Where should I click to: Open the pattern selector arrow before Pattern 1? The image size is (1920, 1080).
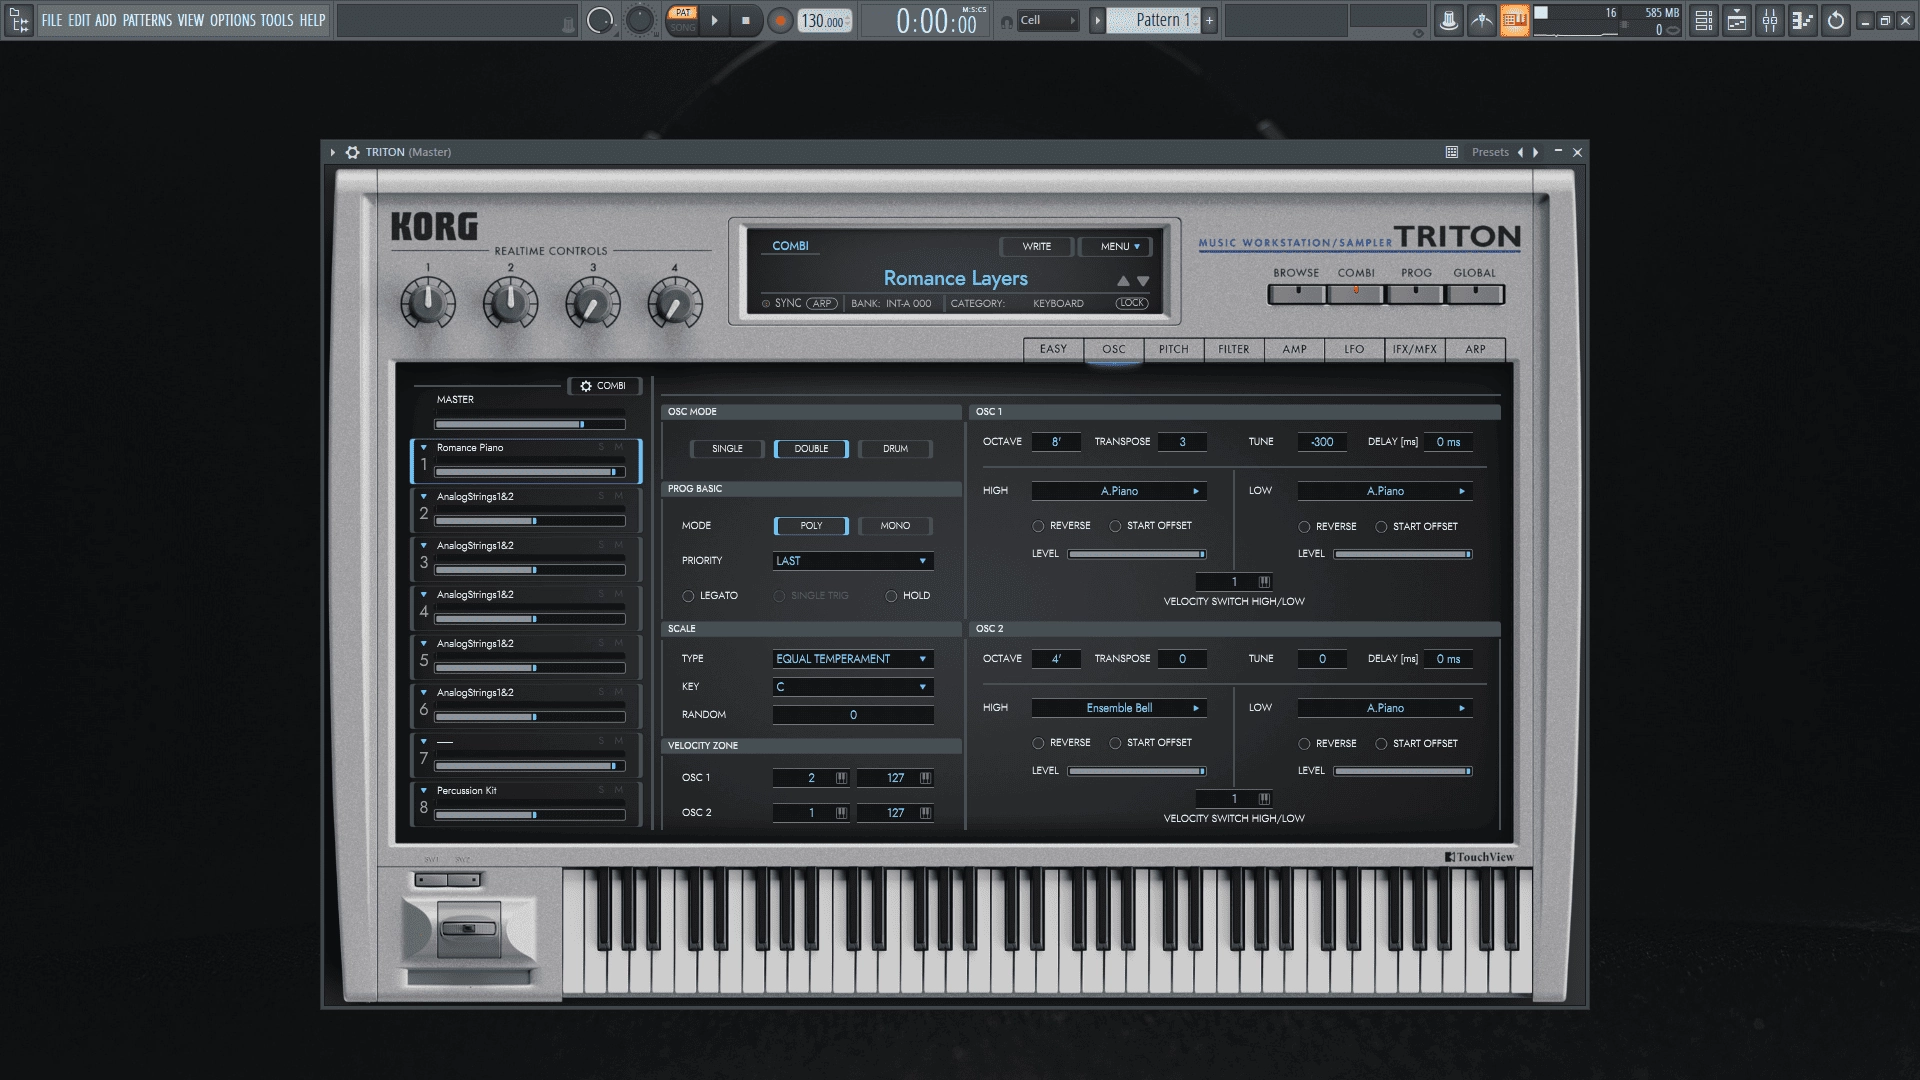coord(1097,20)
